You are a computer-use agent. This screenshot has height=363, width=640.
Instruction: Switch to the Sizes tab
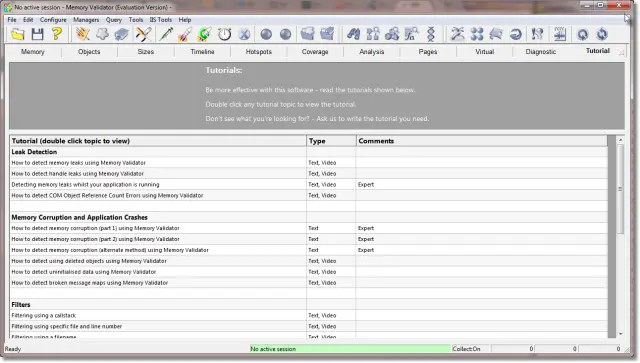click(146, 51)
